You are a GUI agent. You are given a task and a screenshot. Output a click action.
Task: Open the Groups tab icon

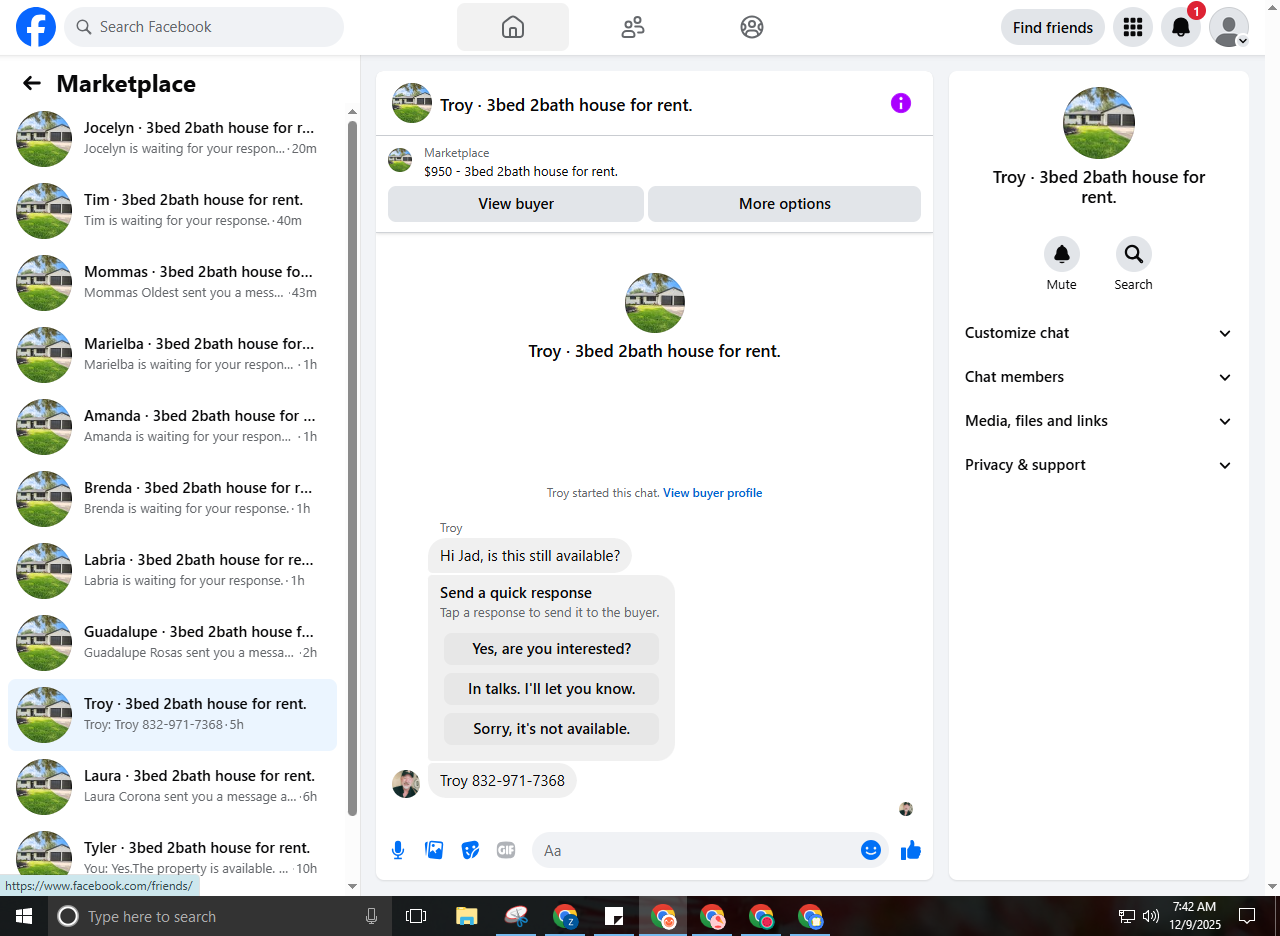tap(752, 27)
